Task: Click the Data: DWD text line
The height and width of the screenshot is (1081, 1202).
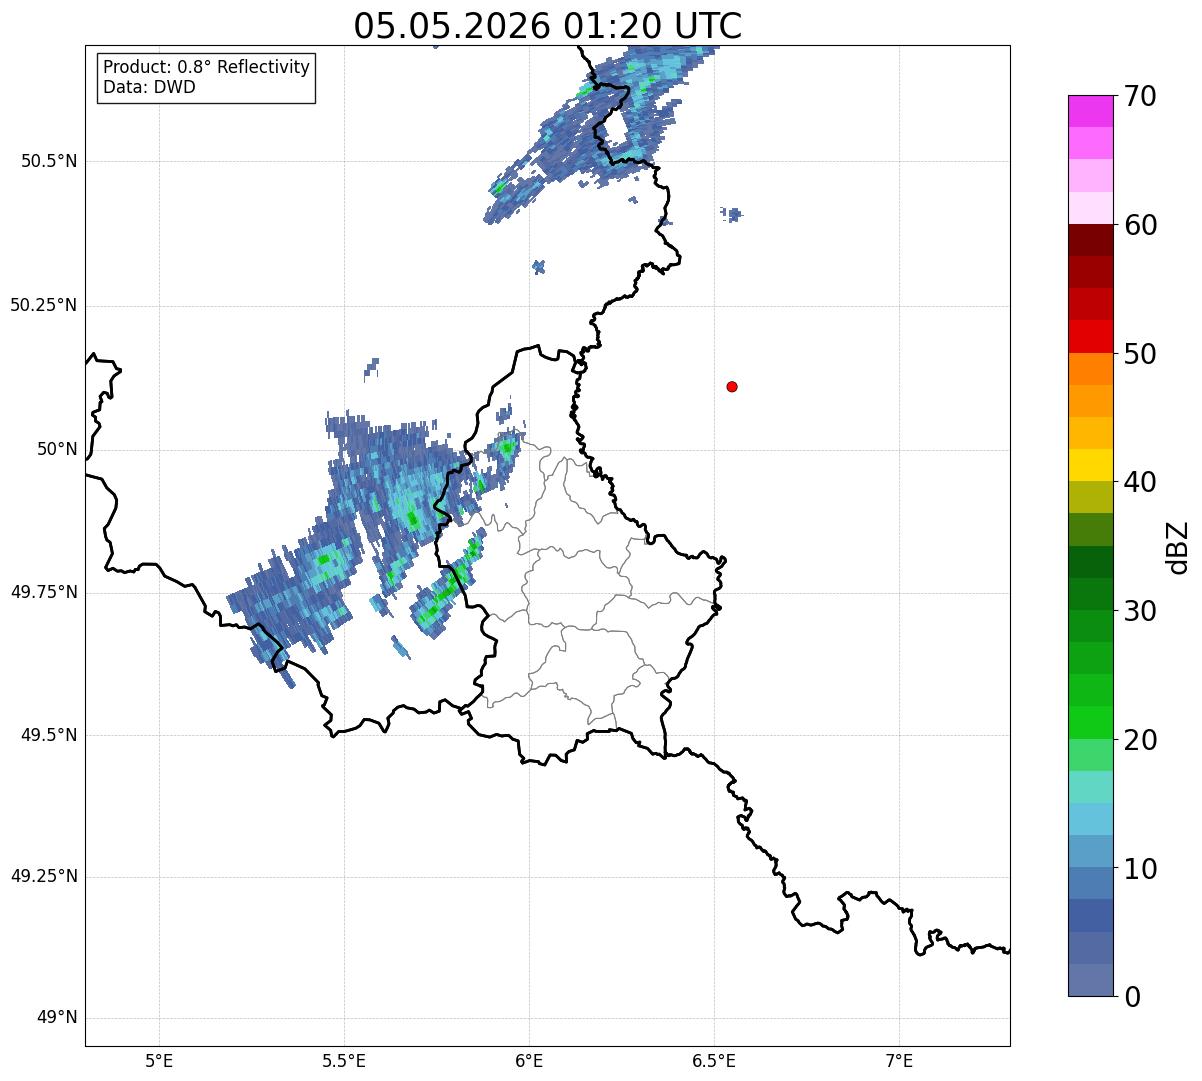Action: [150, 87]
